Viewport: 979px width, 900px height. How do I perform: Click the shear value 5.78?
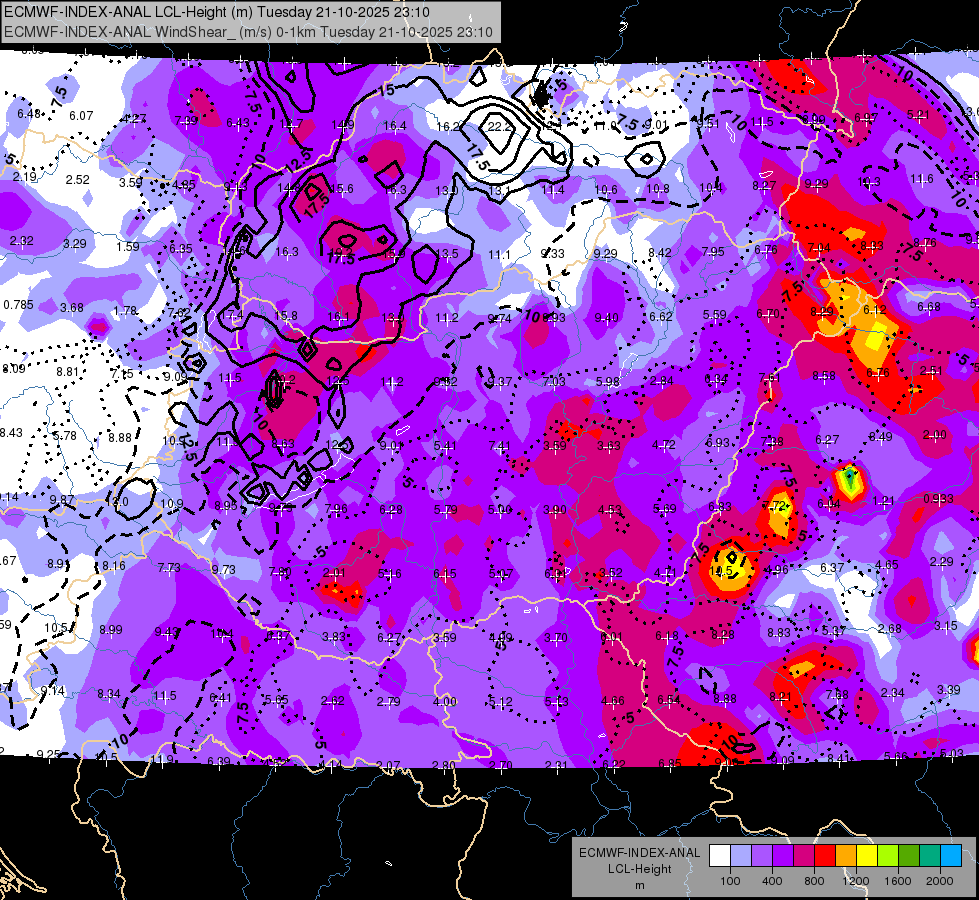click(x=65, y=435)
